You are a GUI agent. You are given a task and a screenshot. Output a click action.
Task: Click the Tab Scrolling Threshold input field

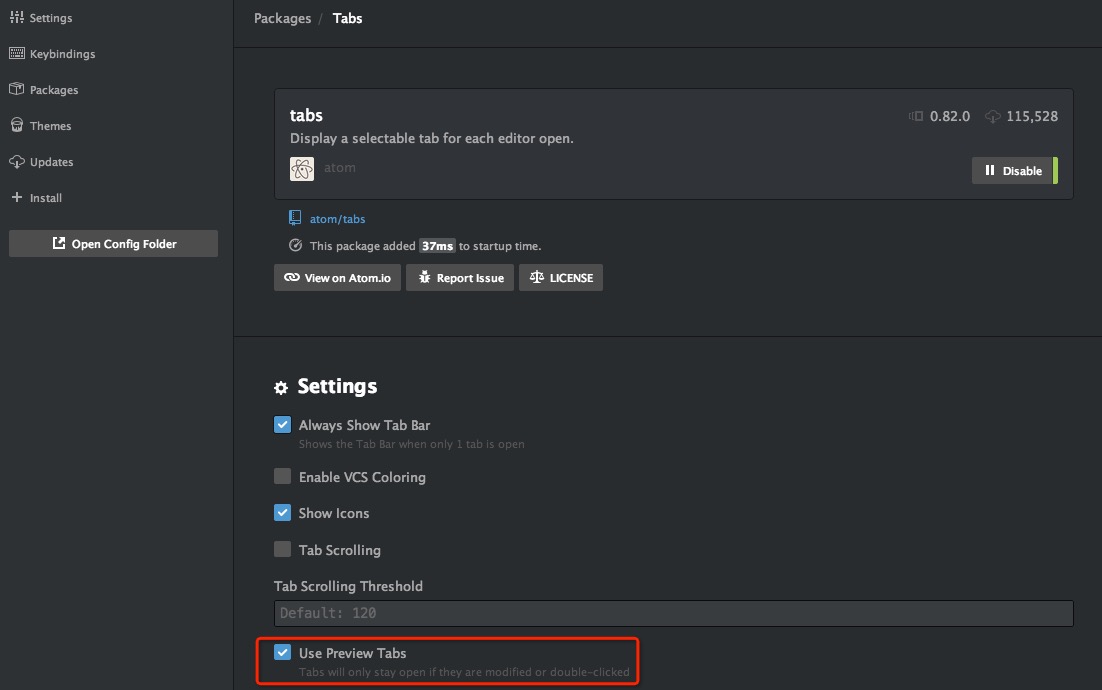pos(673,613)
